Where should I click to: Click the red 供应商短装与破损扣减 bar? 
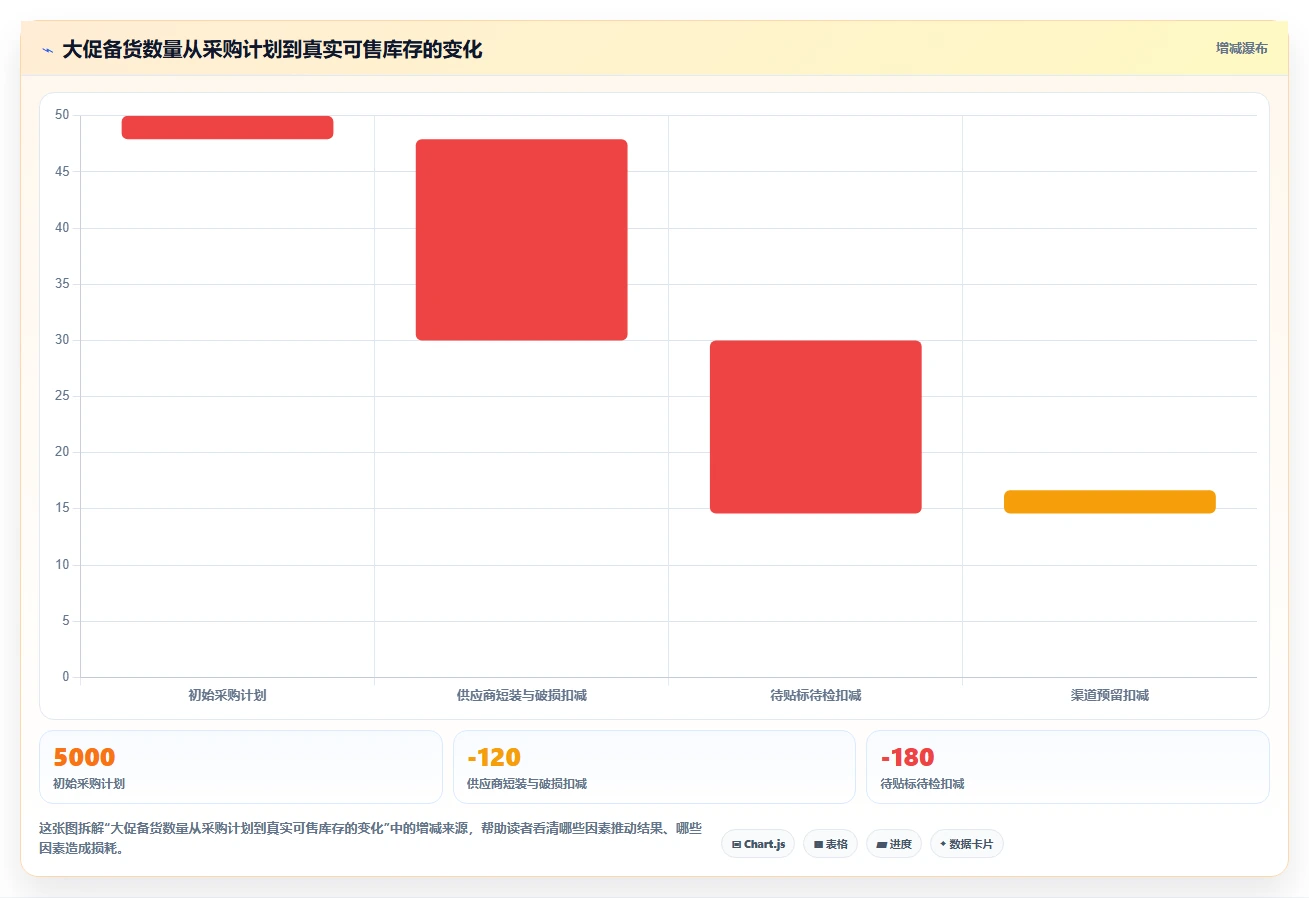click(x=521, y=240)
